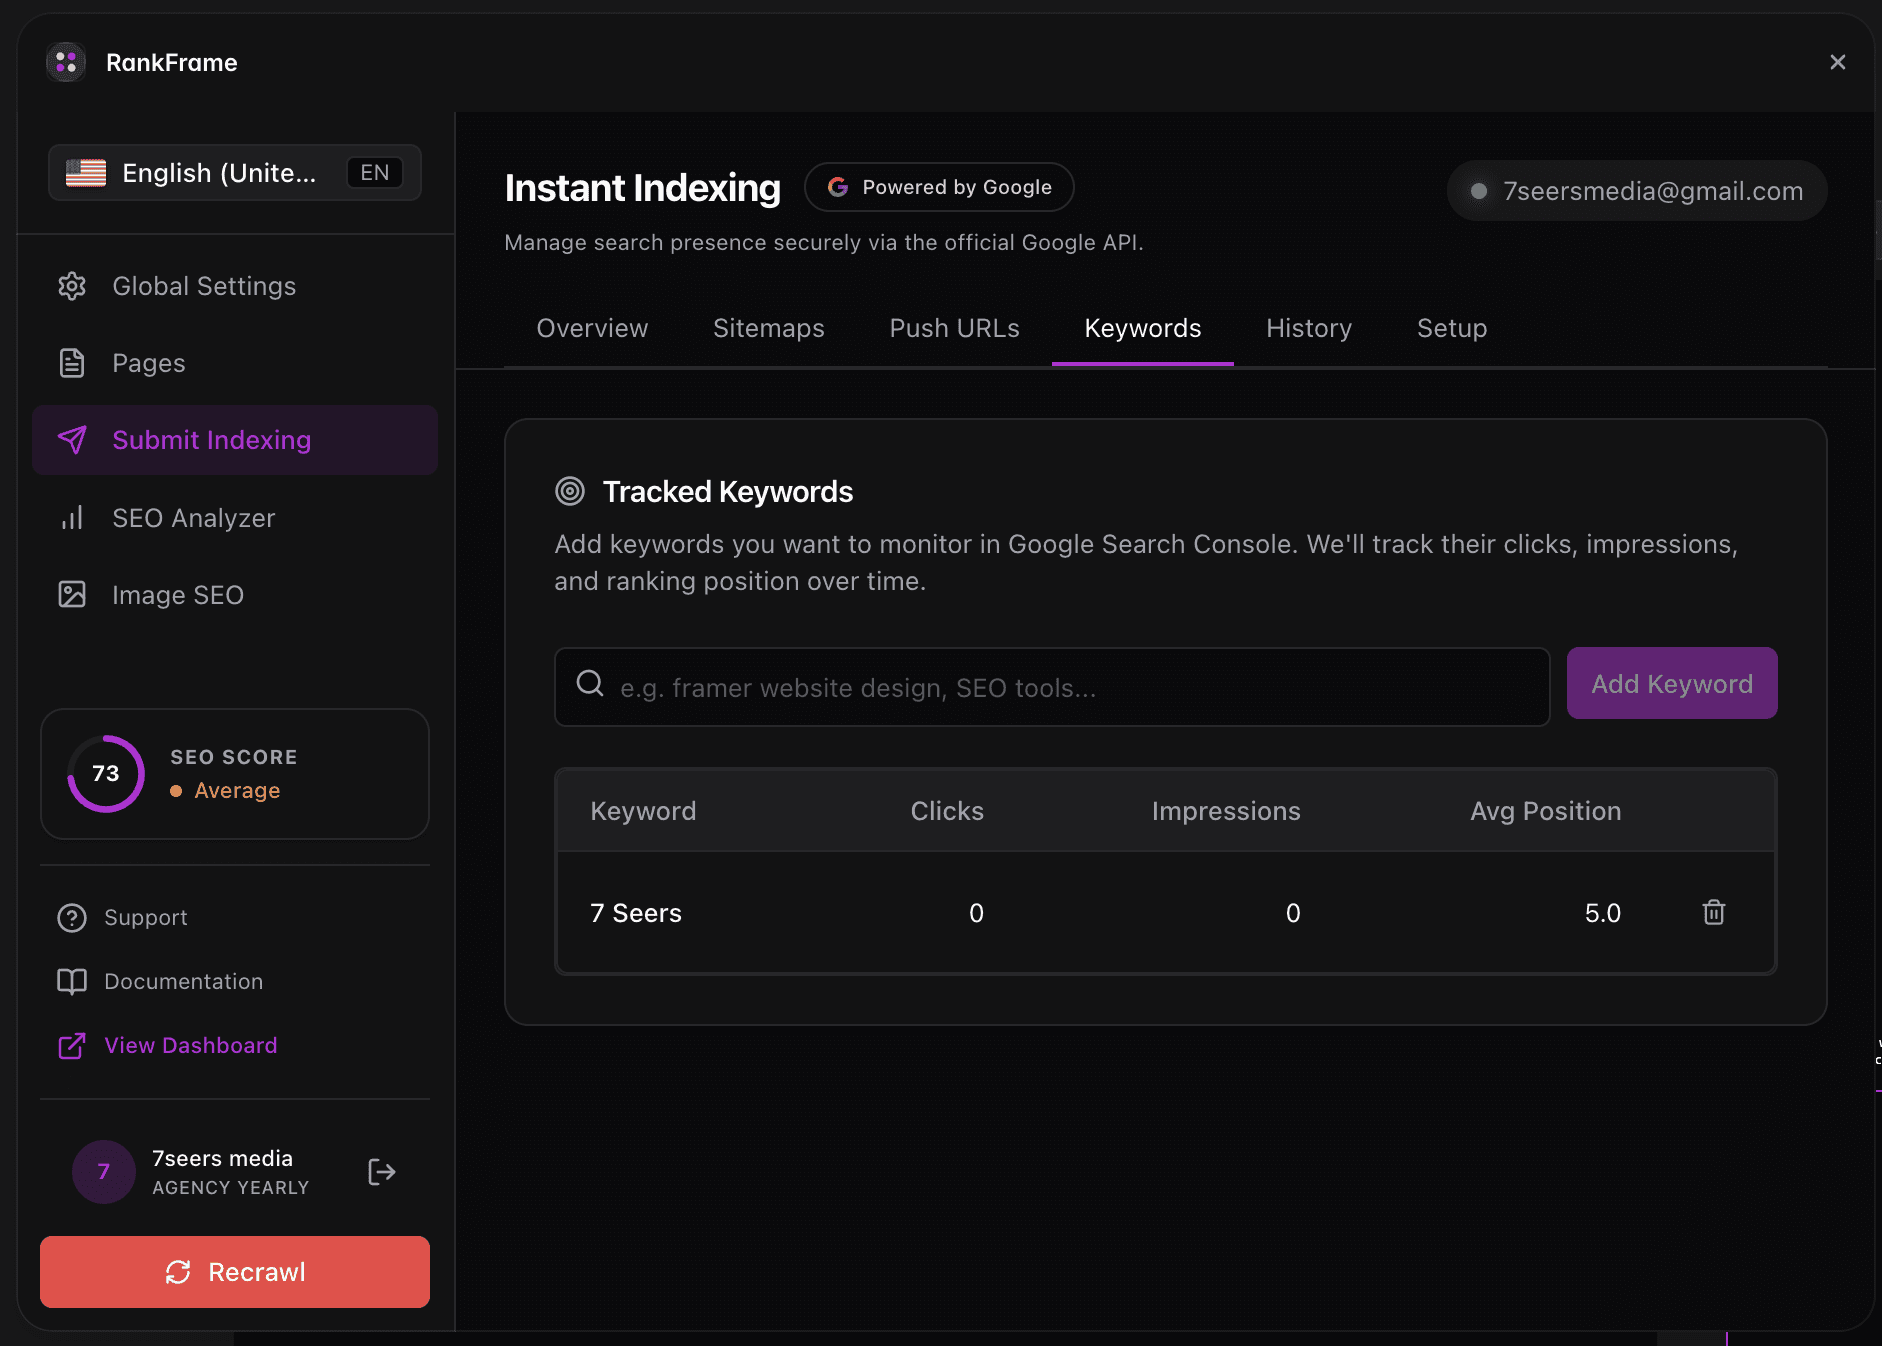Screen dimensions: 1882x1346
Task: Click the Support link text
Action: 146,918
